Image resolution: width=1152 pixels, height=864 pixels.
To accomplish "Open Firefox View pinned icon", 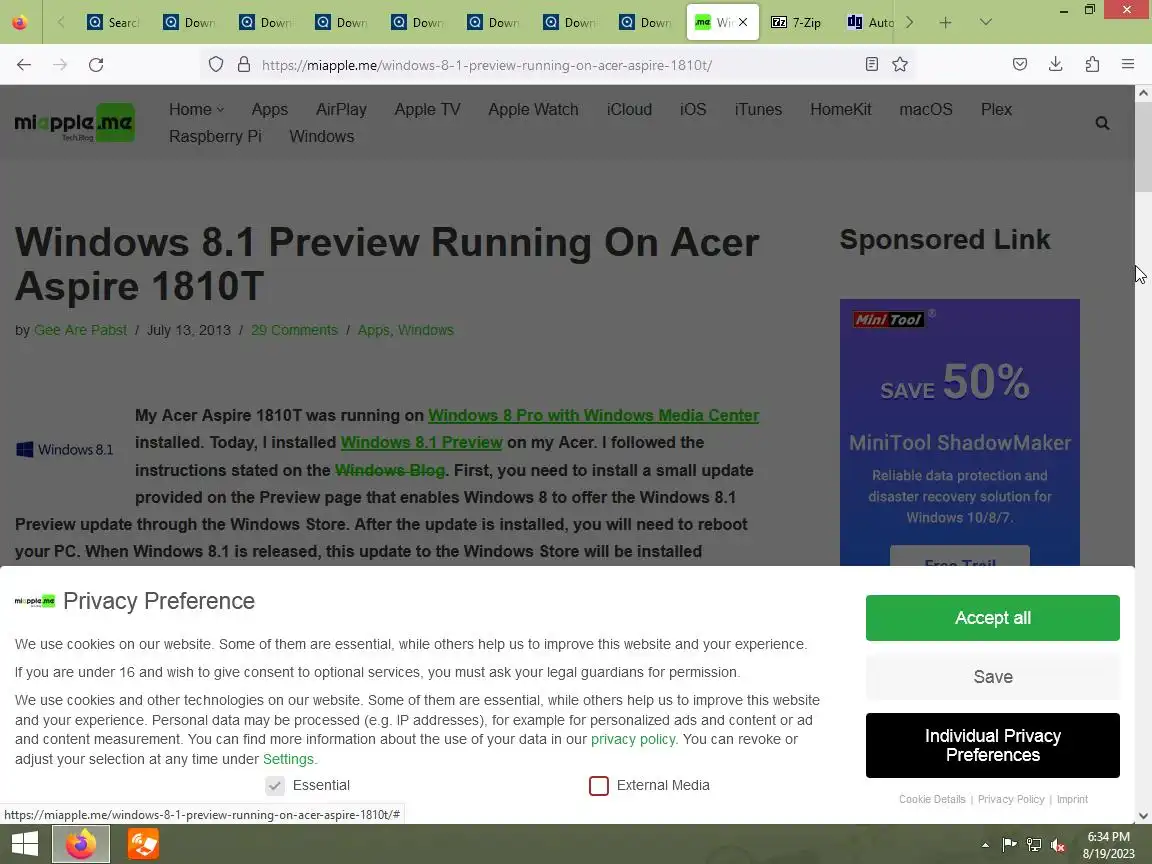I will [x=20, y=23].
